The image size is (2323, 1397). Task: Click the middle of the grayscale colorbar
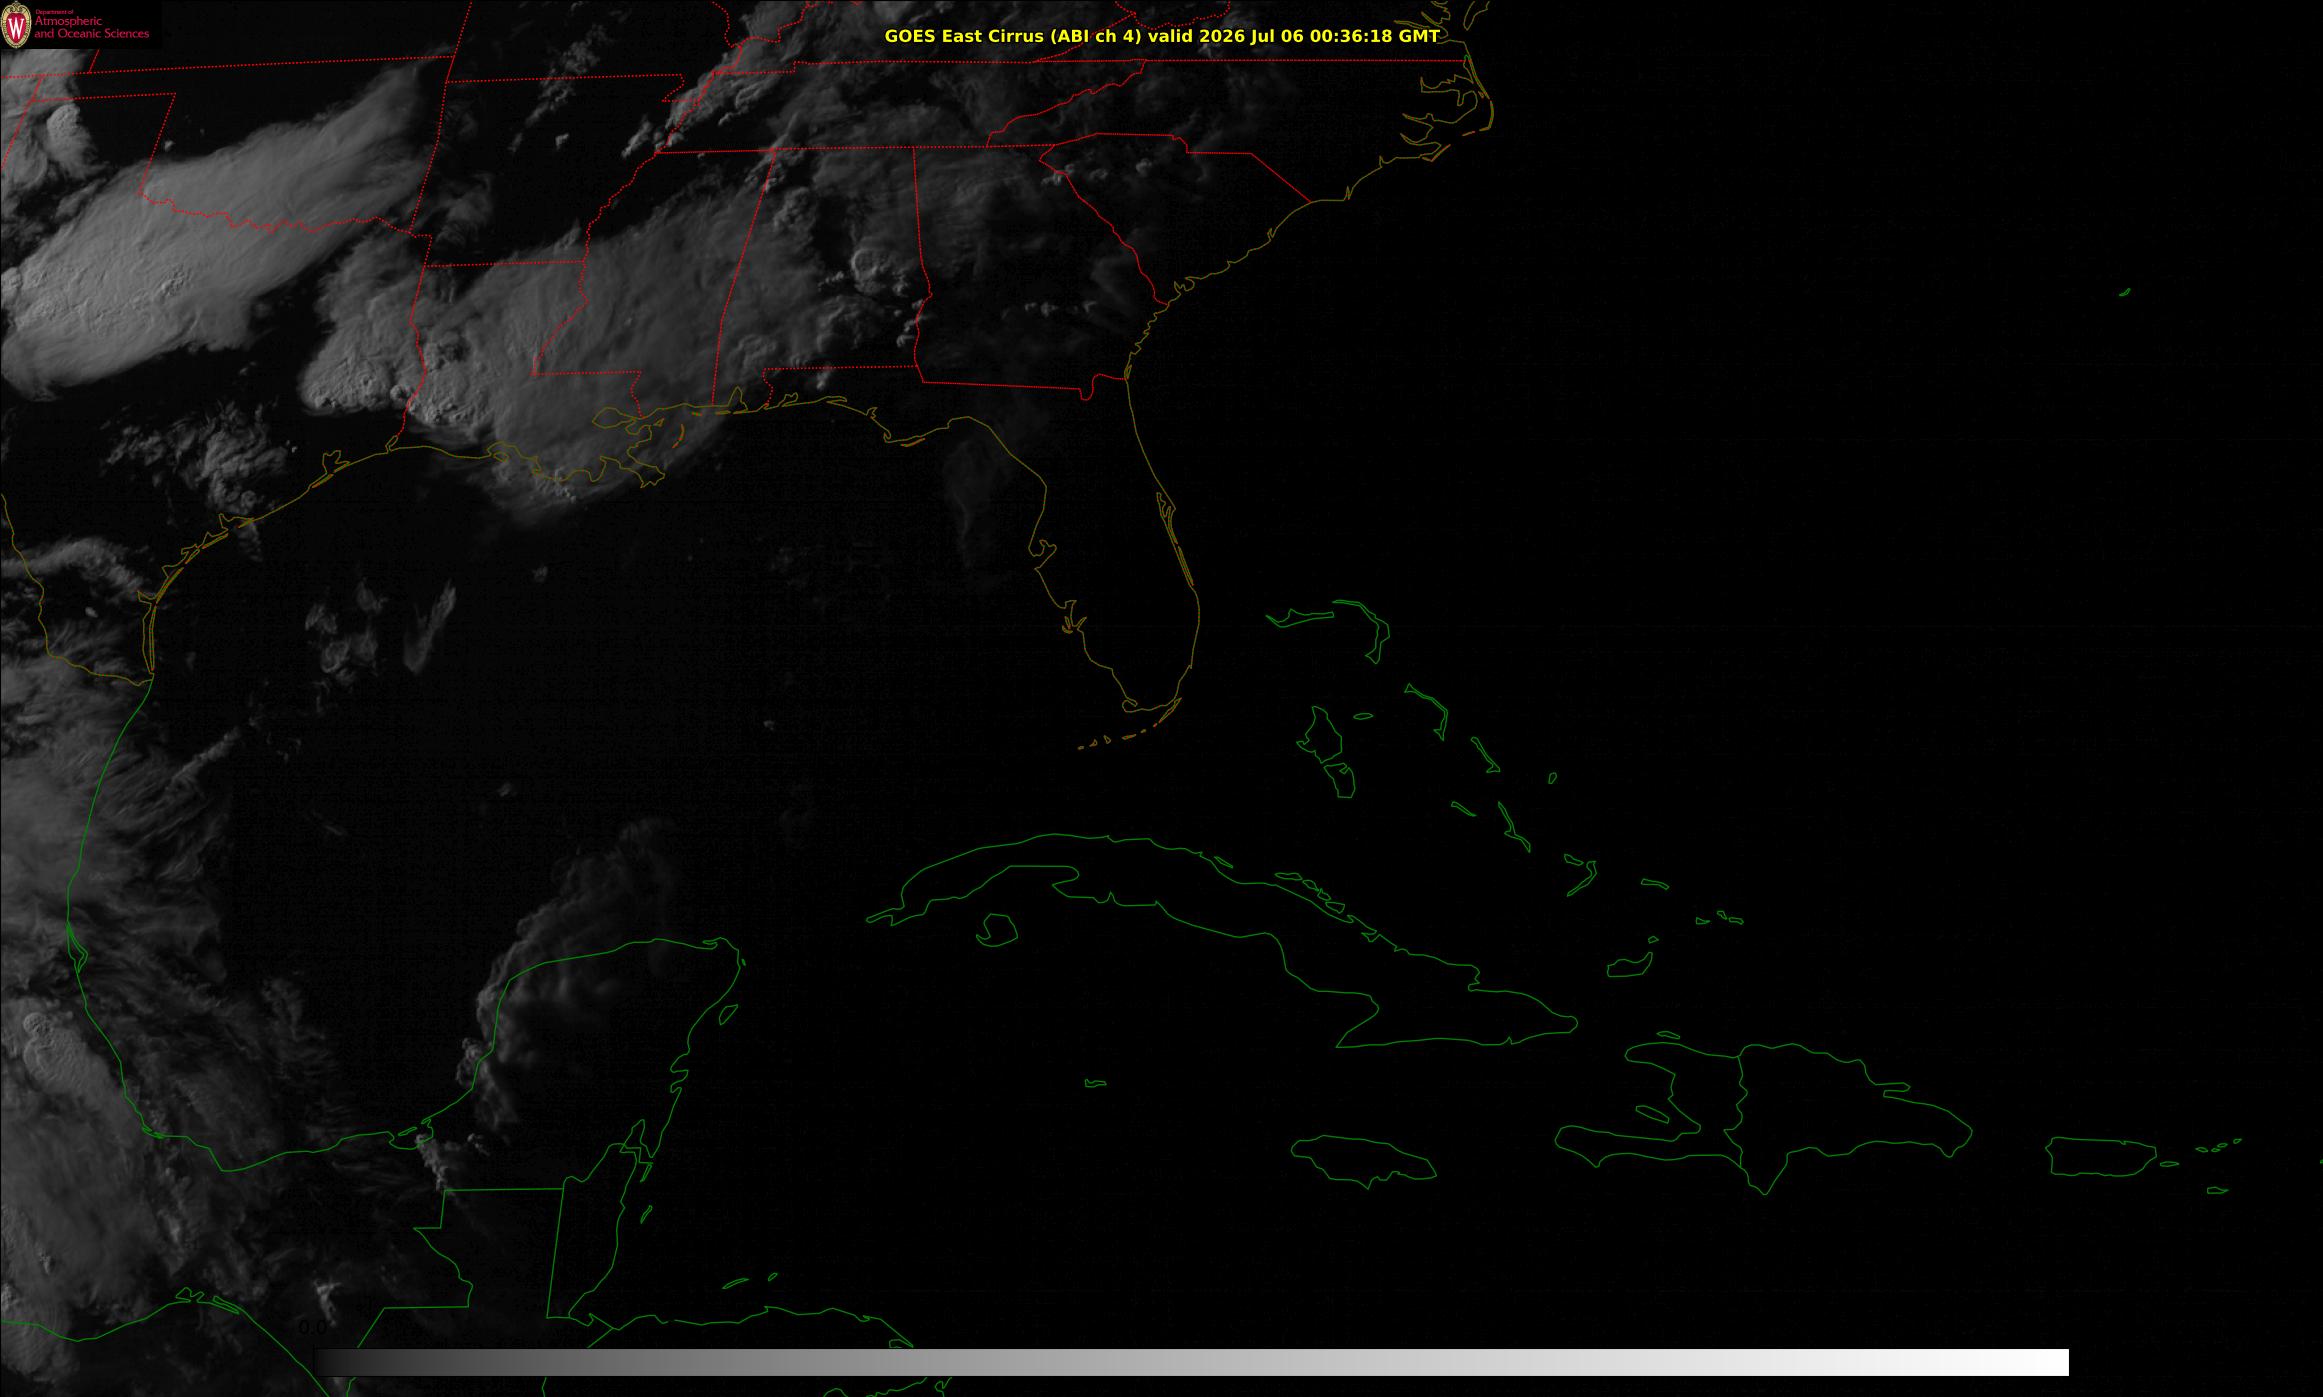[1192, 1362]
